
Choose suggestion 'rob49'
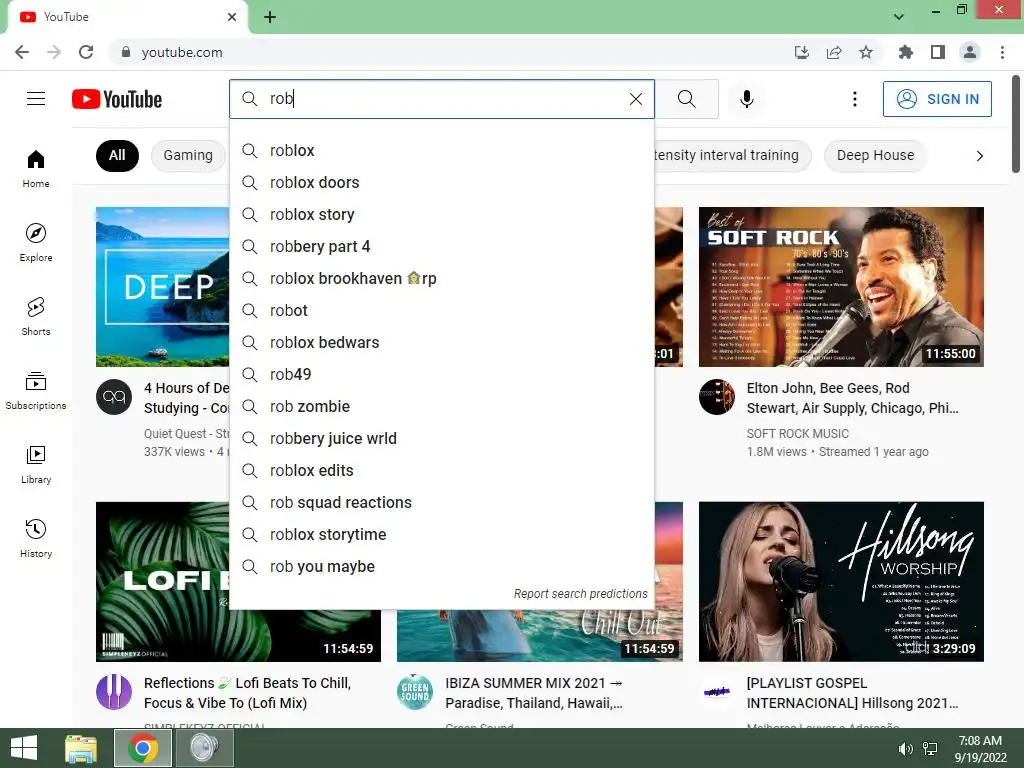pos(441,375)
